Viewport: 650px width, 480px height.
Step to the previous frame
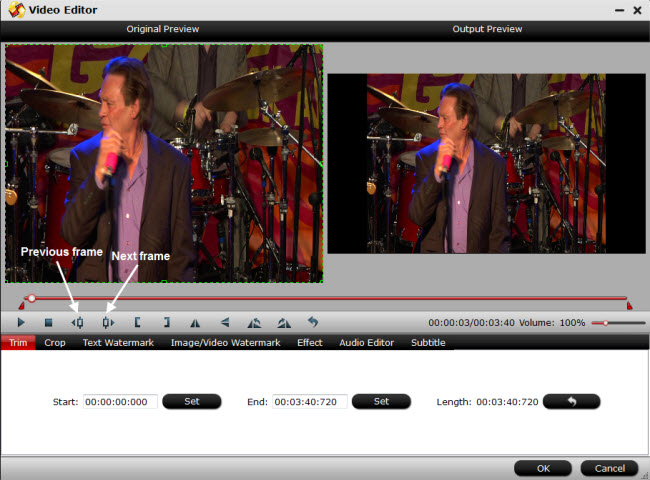point(78,322)
